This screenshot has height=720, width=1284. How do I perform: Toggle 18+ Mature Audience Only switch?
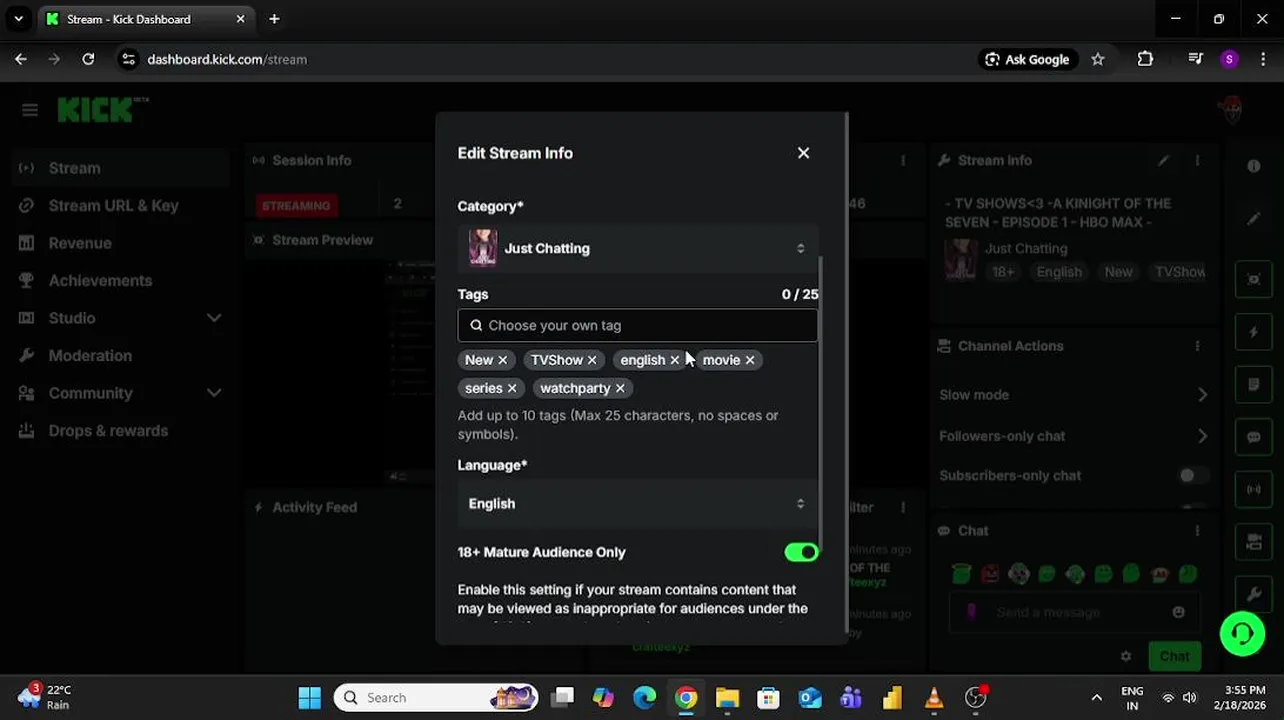[x=801, y=552]
